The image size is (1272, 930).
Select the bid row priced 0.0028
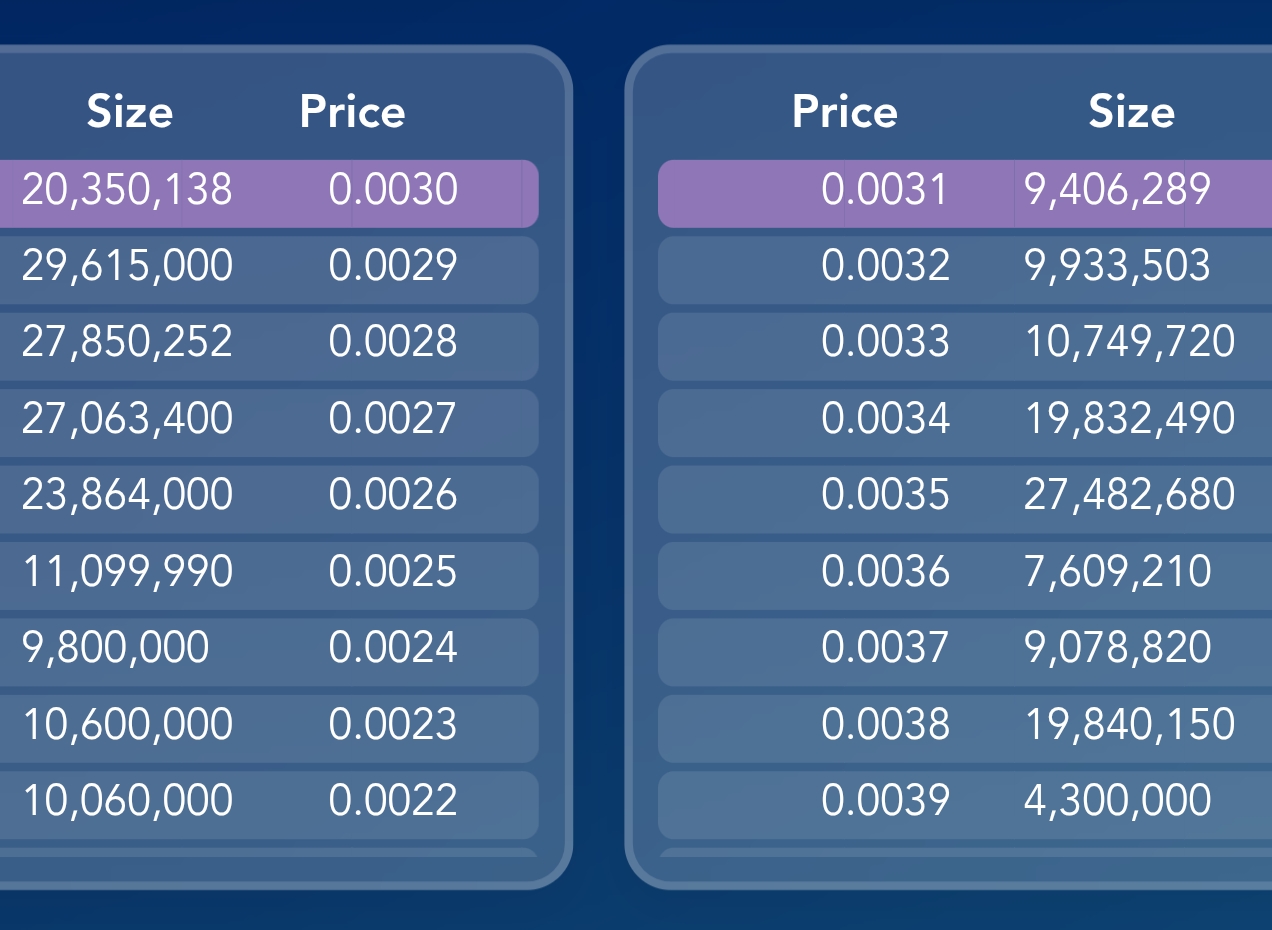(269, 346)
